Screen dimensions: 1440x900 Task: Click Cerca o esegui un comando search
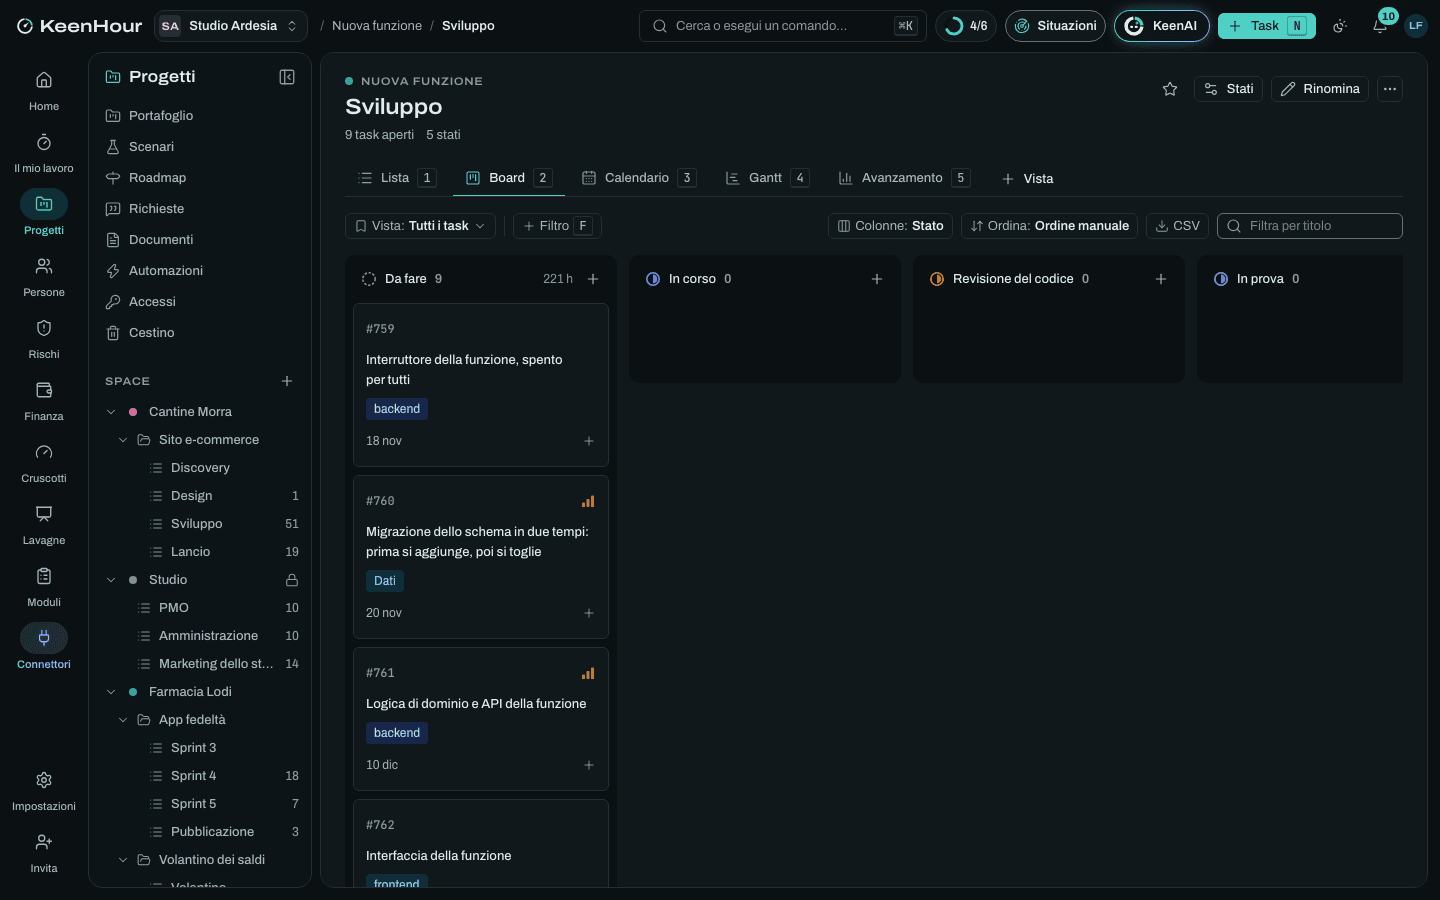coord(783,26)
